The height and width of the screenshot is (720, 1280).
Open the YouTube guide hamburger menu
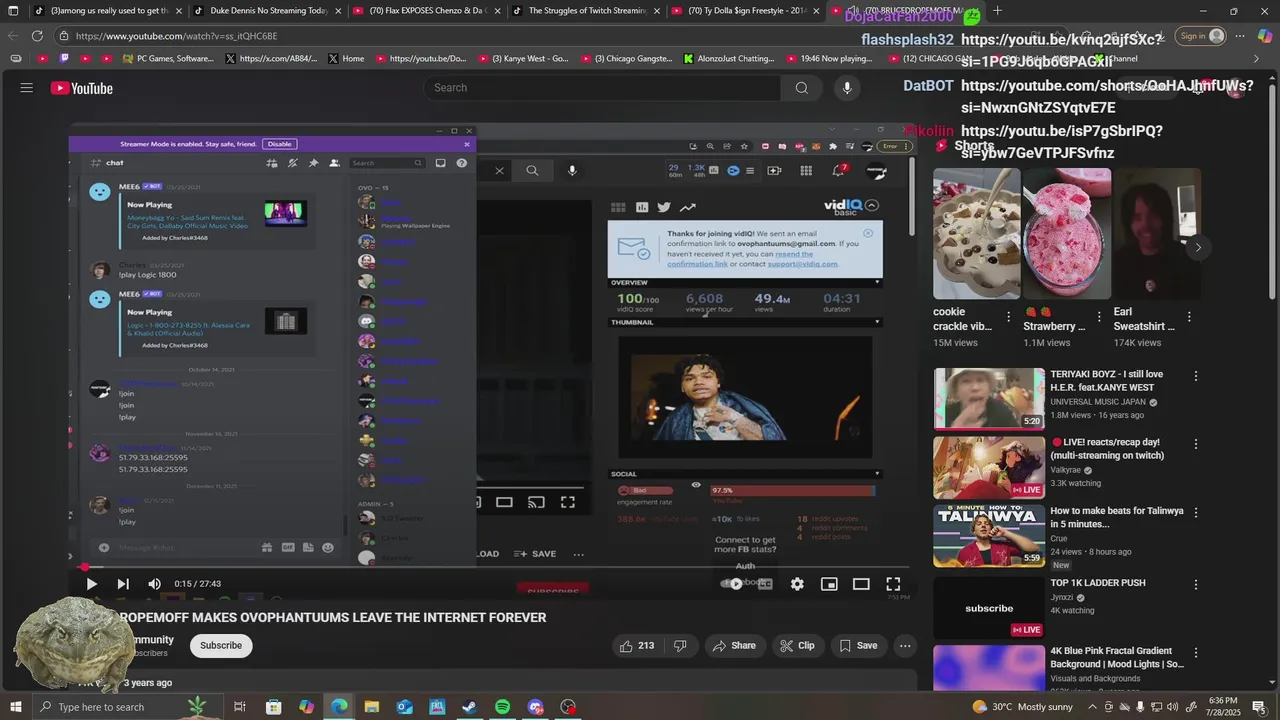pyautogui.click(x=26, y=88)
